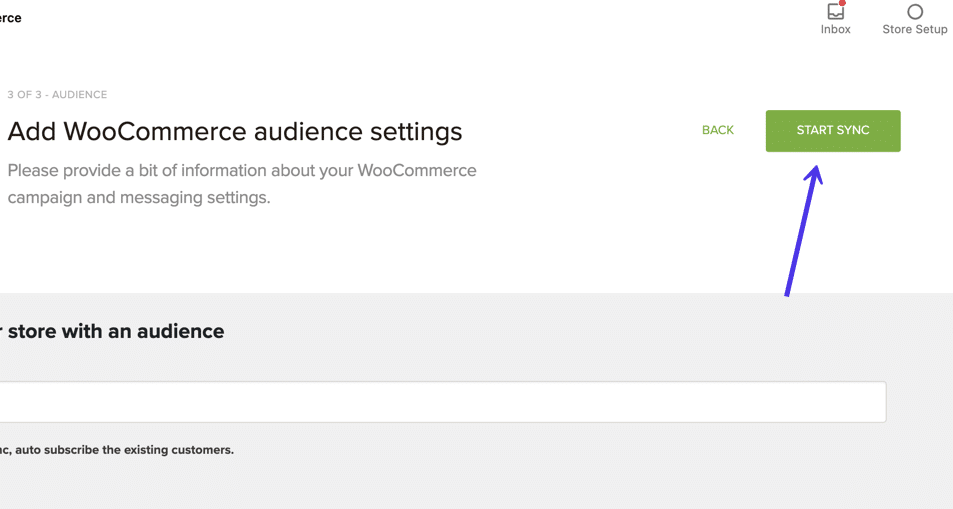This screenshot has width=953, height=509.
Task: Click the Store Setup circle icon
Action: pyautogui.click(x=915, y=12)
